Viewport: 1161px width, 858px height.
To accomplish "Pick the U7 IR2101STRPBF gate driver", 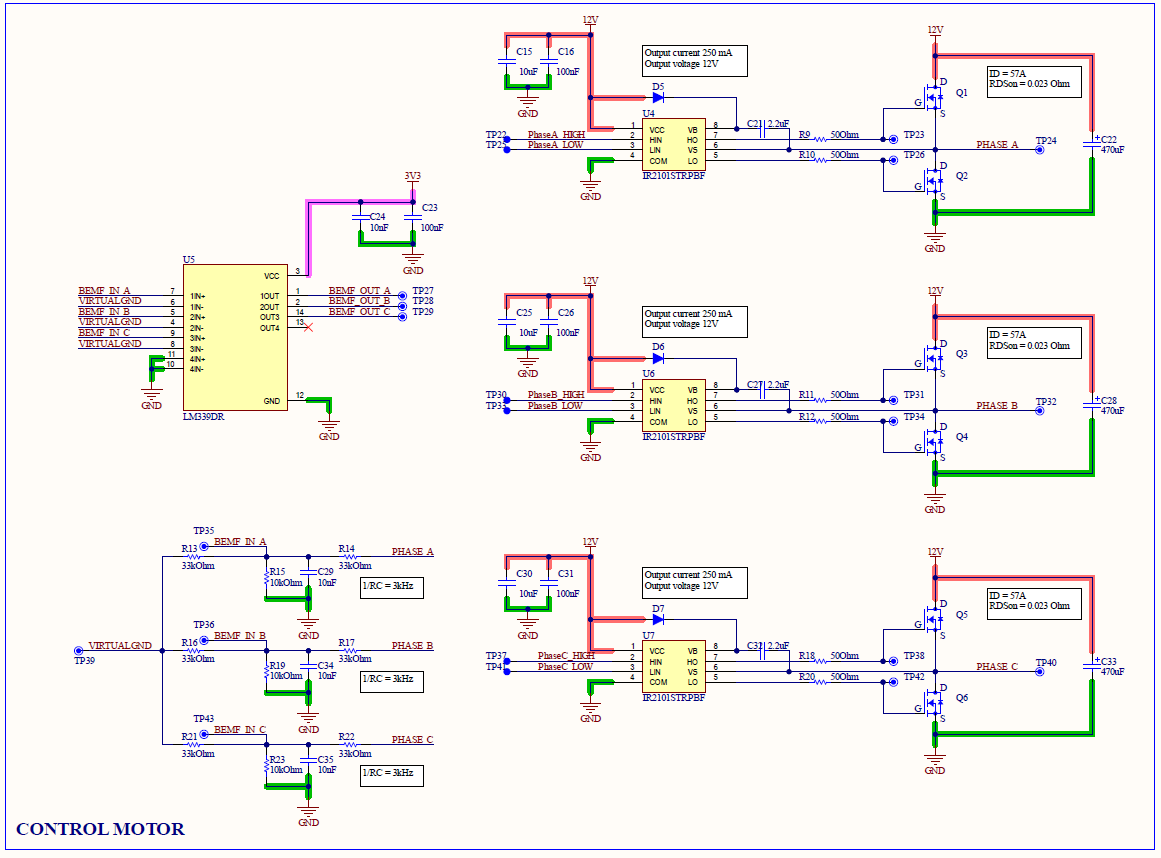I will pyautogui.click(x=674, y=666).
